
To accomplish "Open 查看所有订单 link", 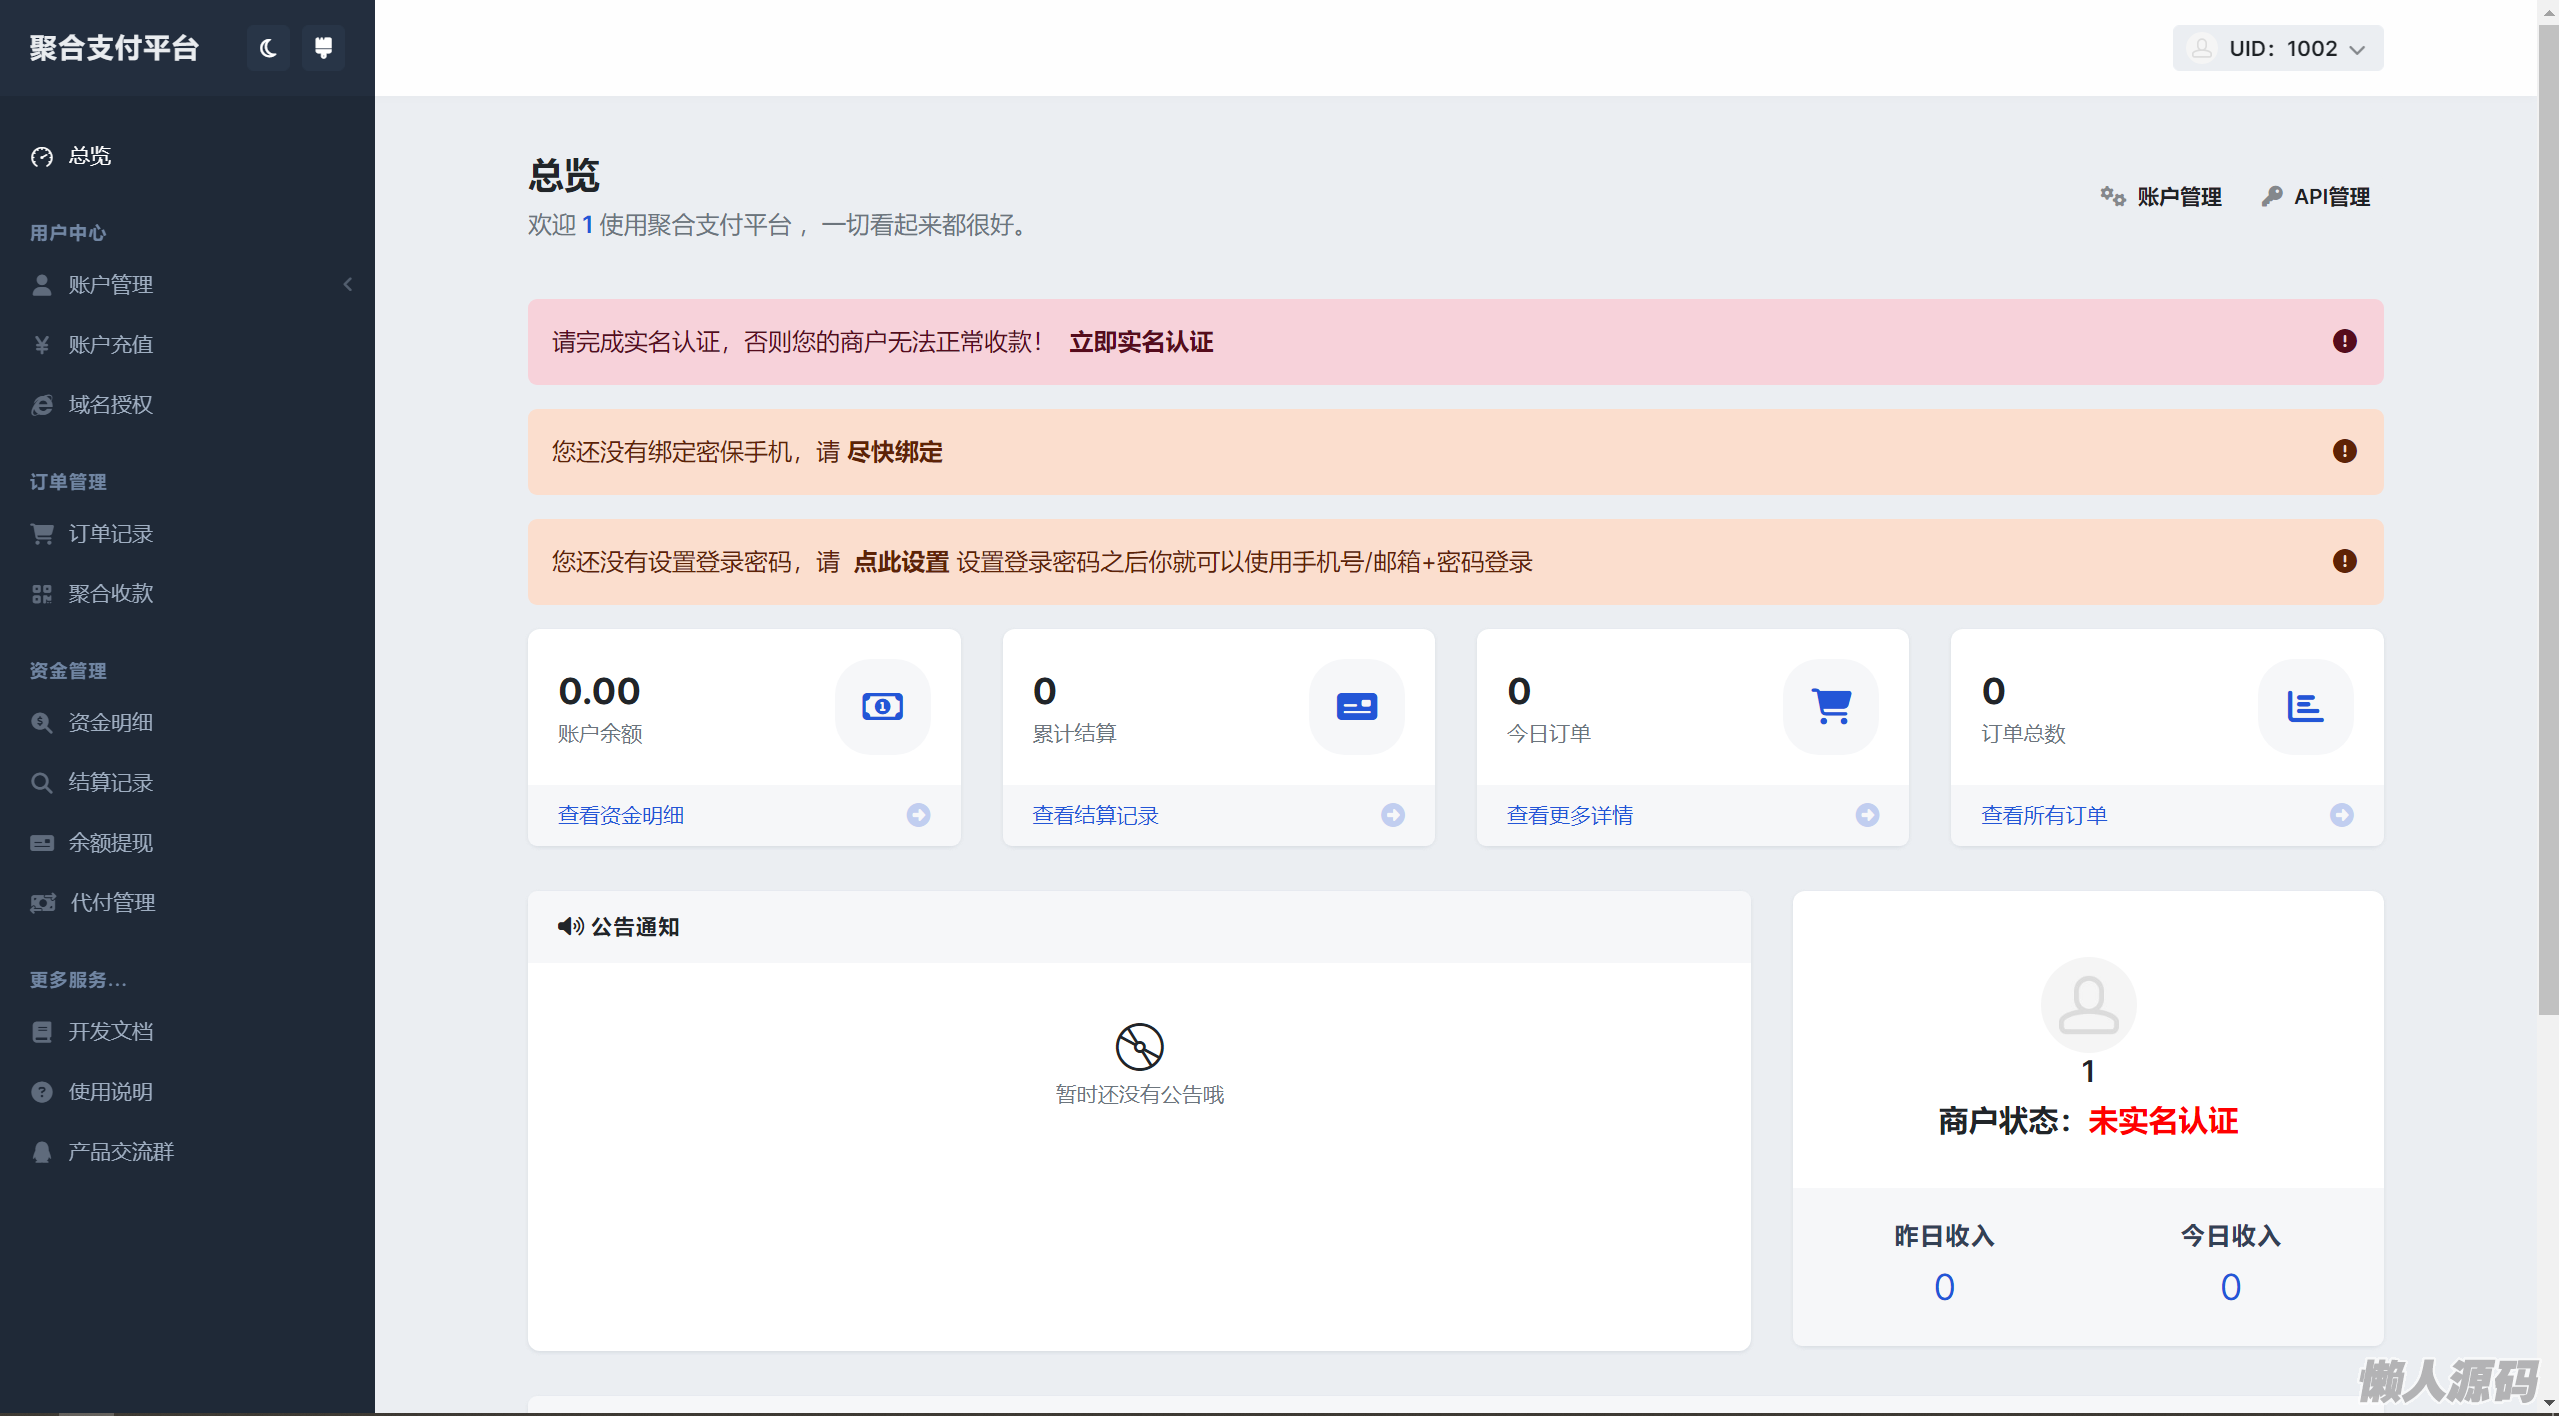I will click(x=2043, y=816).
